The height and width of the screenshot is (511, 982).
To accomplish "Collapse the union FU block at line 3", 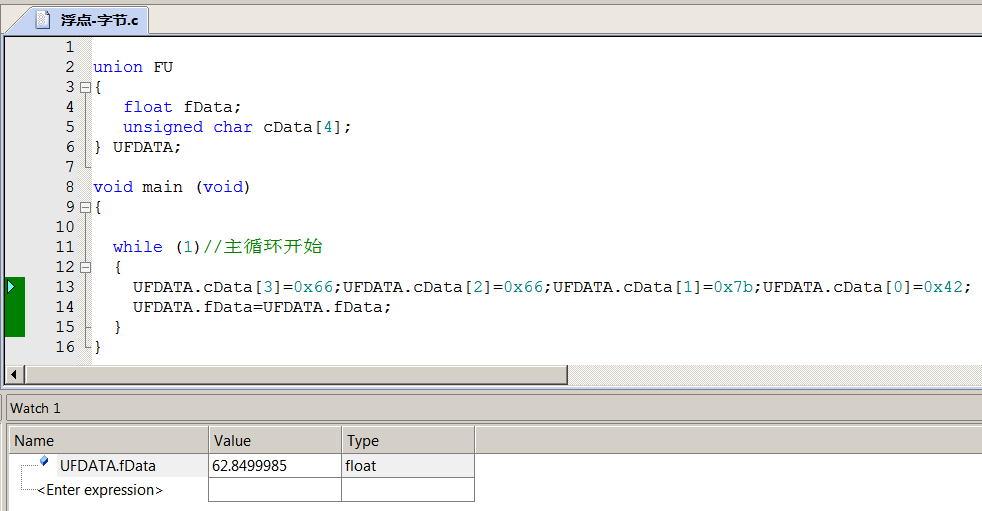I will [x=86, y=87].
